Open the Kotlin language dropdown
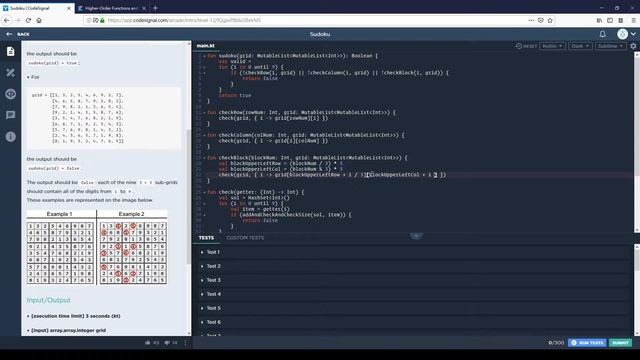The height and width of the screenshot is (360, 640). point(552,46)
